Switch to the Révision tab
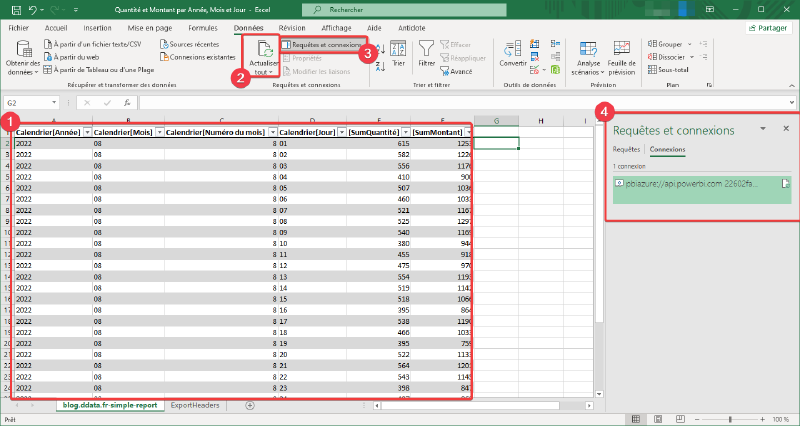Image resolution: width=800 pixels, height=426 pixels. (x=292, y=28)
